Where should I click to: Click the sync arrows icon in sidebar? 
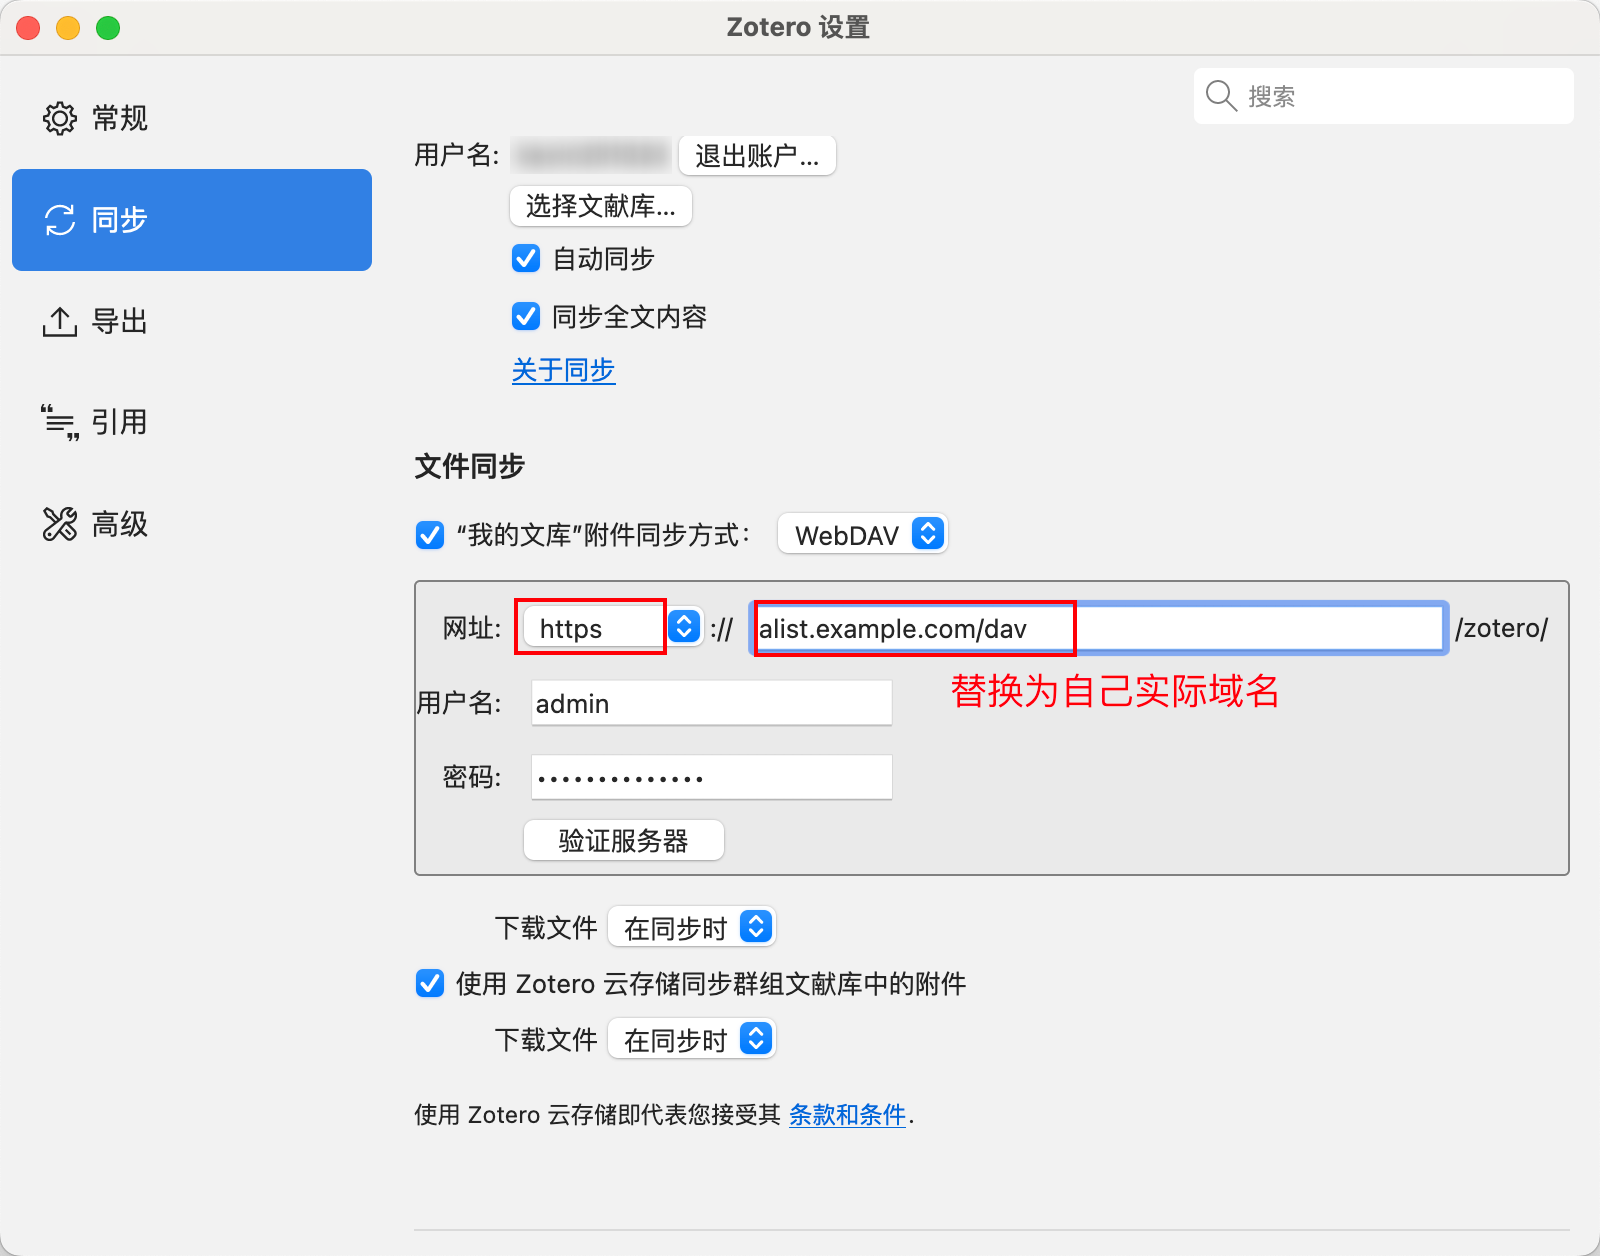(x=60, y=220)
